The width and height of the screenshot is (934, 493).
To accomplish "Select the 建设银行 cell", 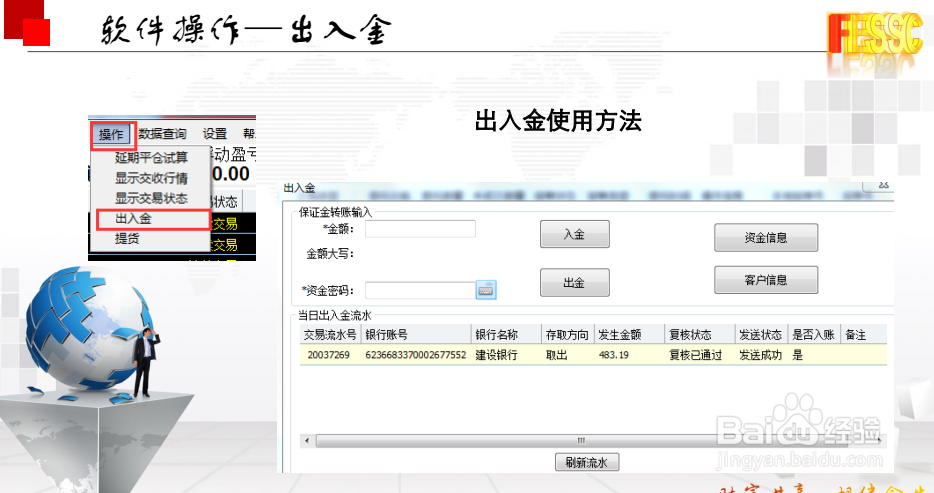I will [496, 355].
